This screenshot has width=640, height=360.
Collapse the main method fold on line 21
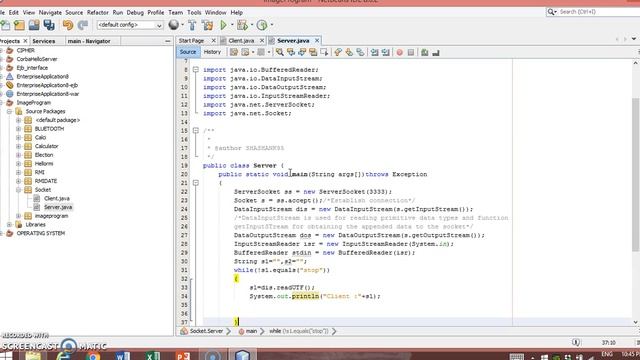(196, 183)
